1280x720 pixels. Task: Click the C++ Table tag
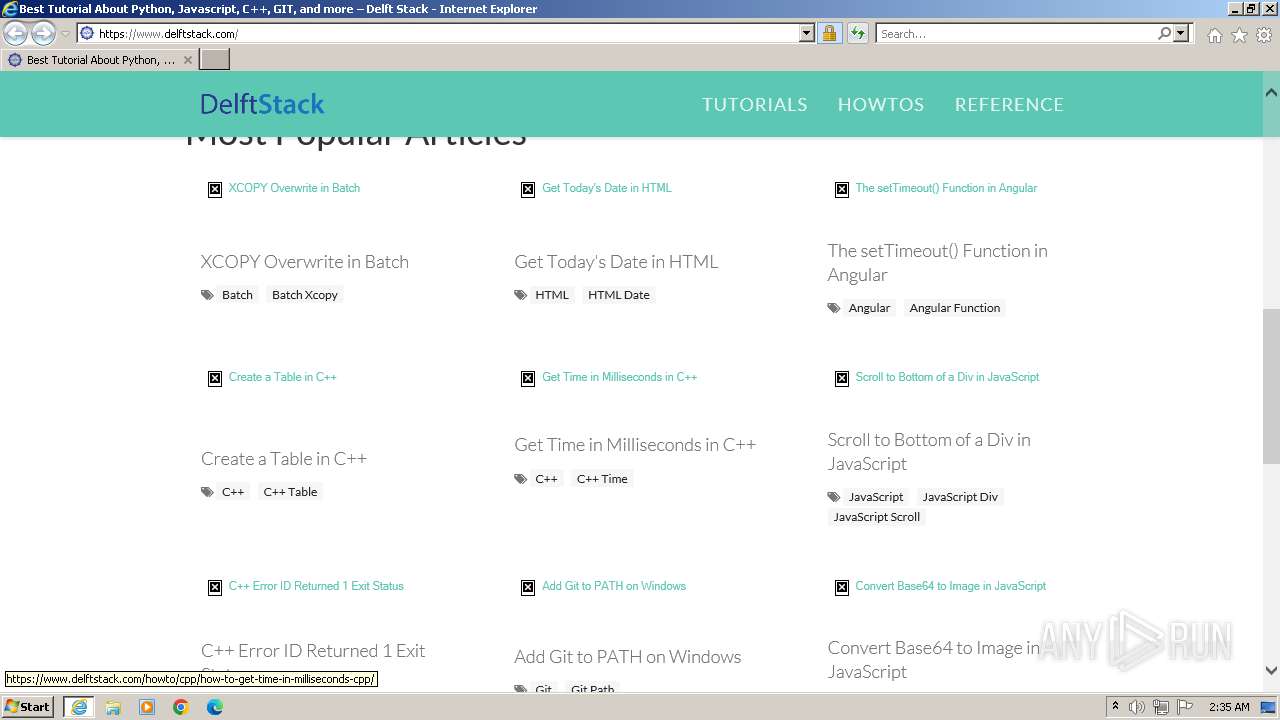[x=290, y=492]
